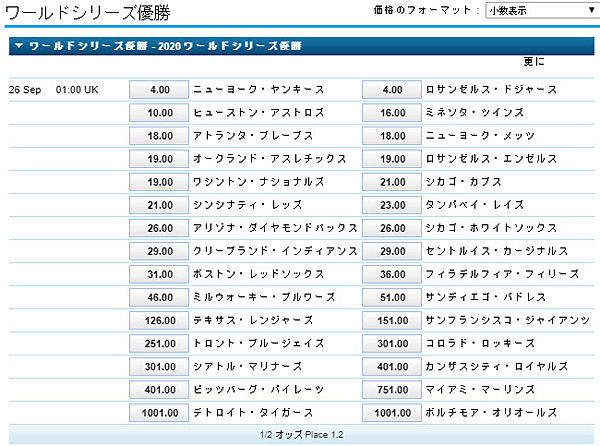The image size is (600, 446).
Task: Select 16.00 odds for ミネソタ・ツインズ
Action: click(x=392, y=113)
